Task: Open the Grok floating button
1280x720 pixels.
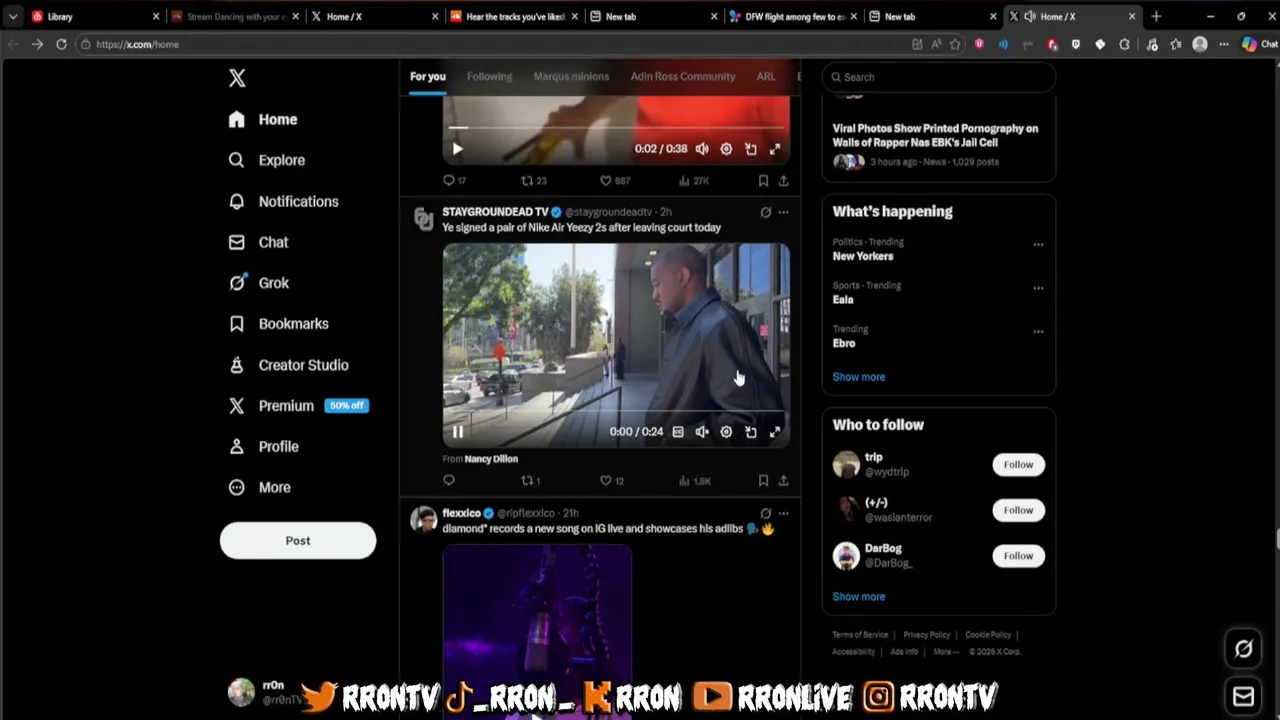Action: (x=1243, y=649)
